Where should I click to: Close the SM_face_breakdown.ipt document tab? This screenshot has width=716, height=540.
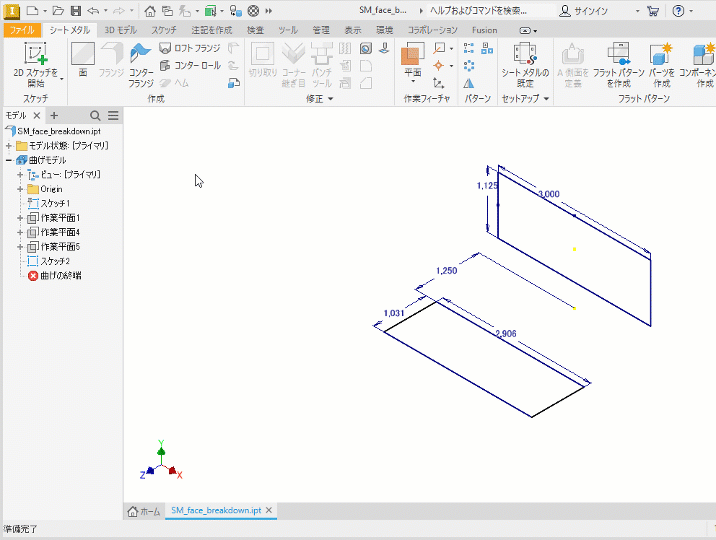point(269,510)
